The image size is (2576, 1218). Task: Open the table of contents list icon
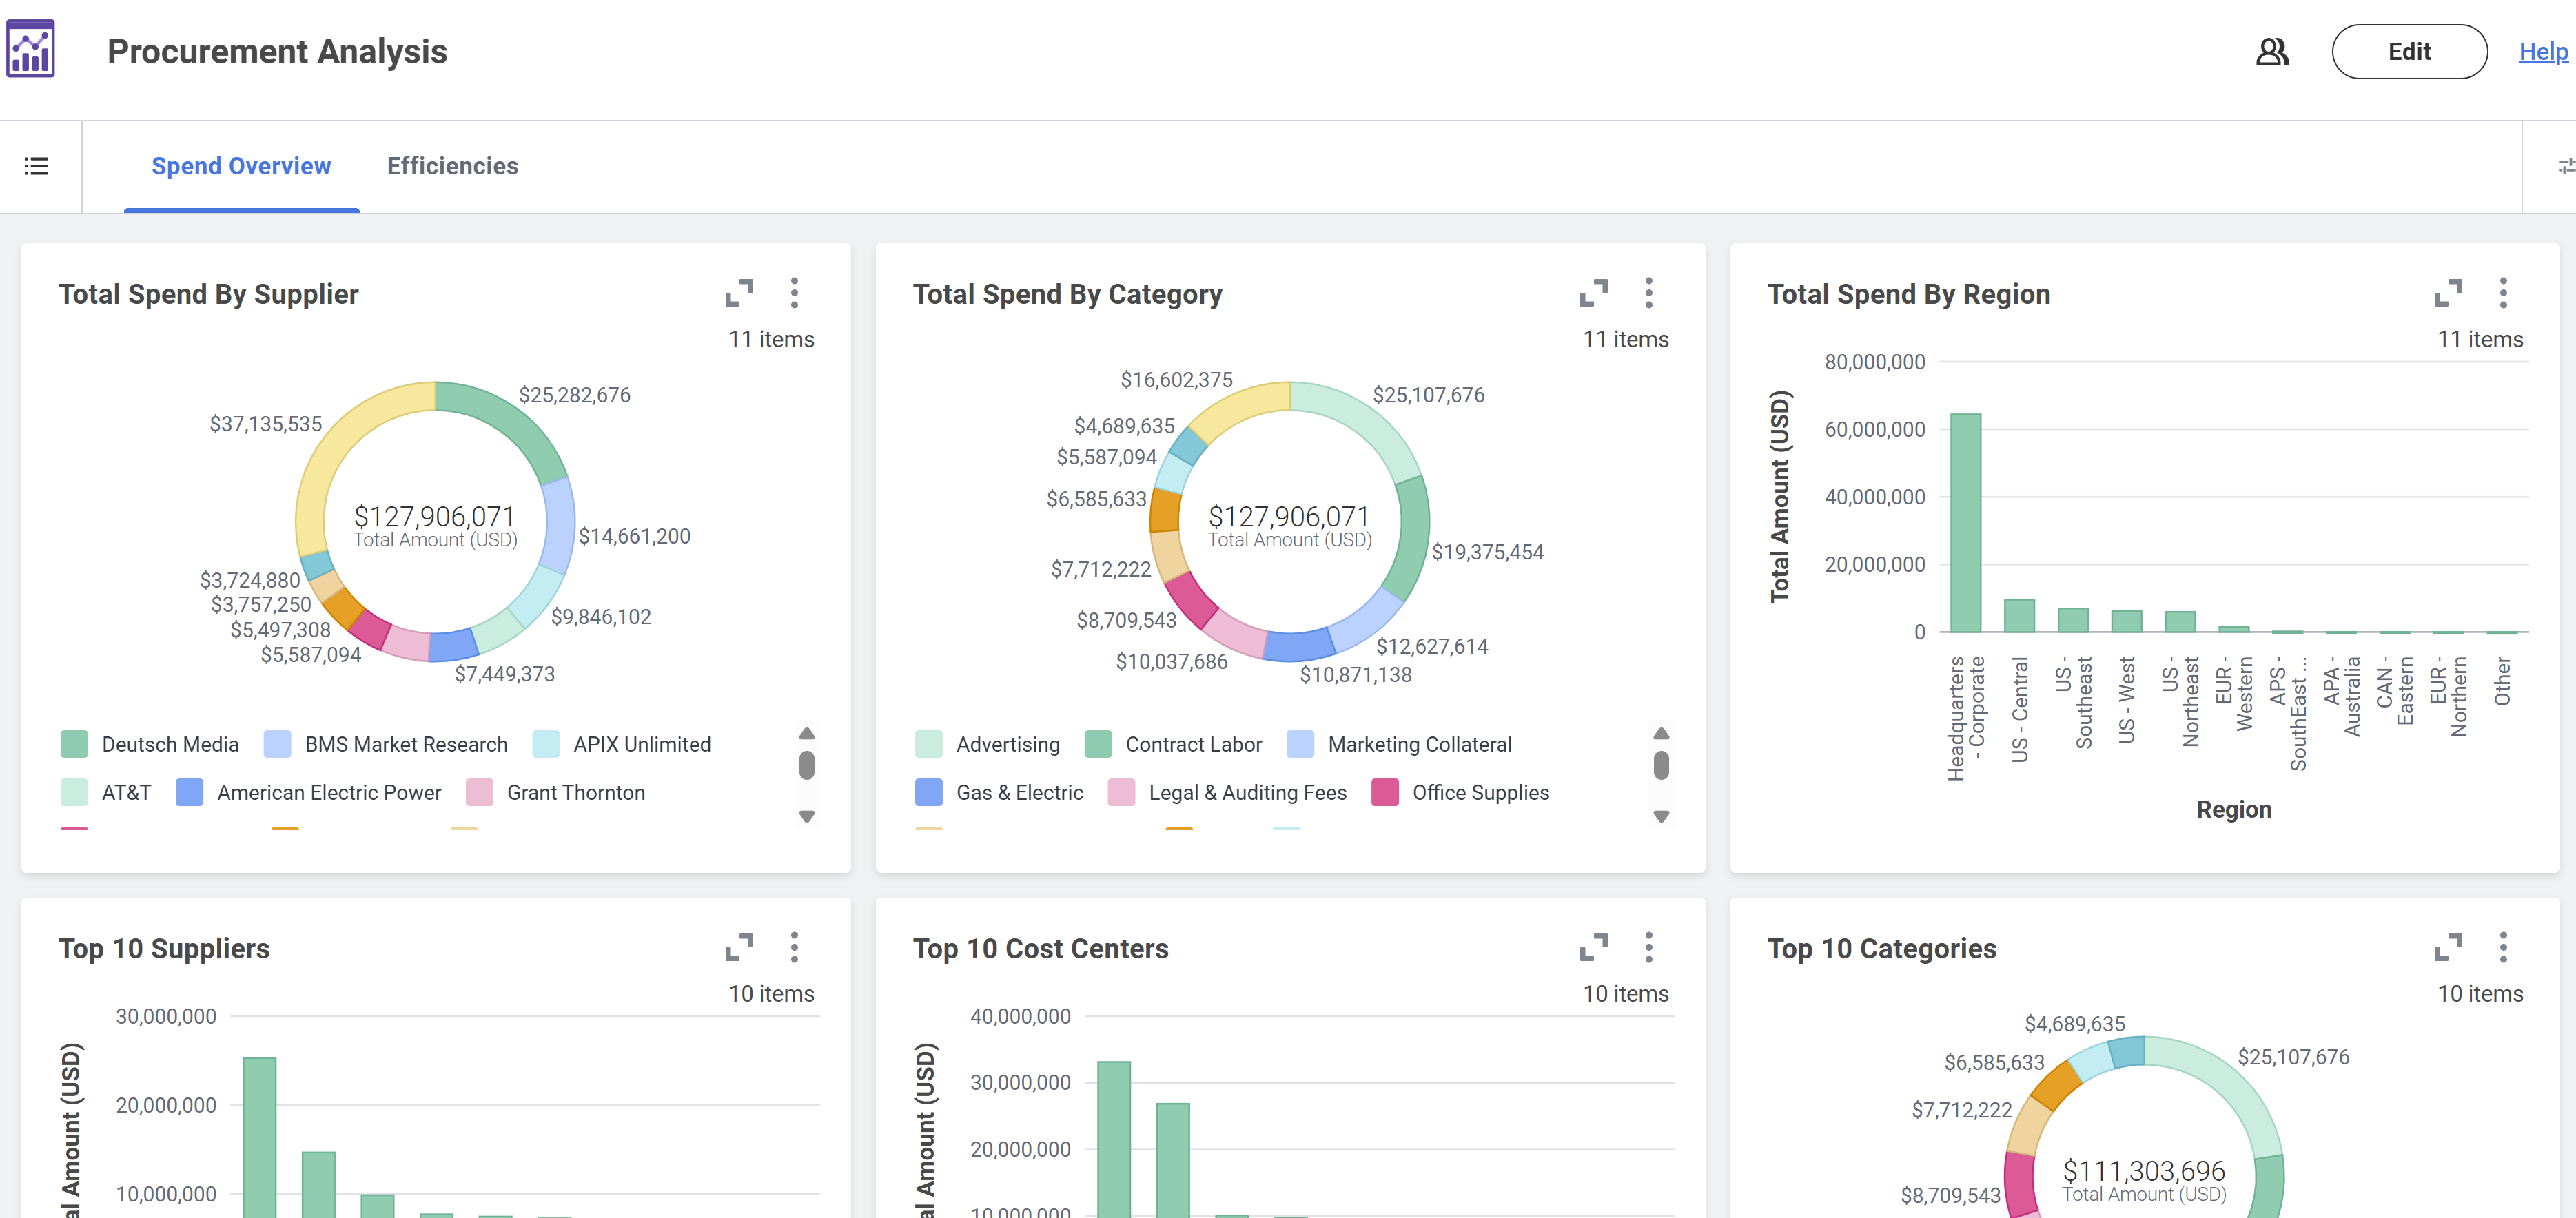pyautogui.click(x=37, y=166)
